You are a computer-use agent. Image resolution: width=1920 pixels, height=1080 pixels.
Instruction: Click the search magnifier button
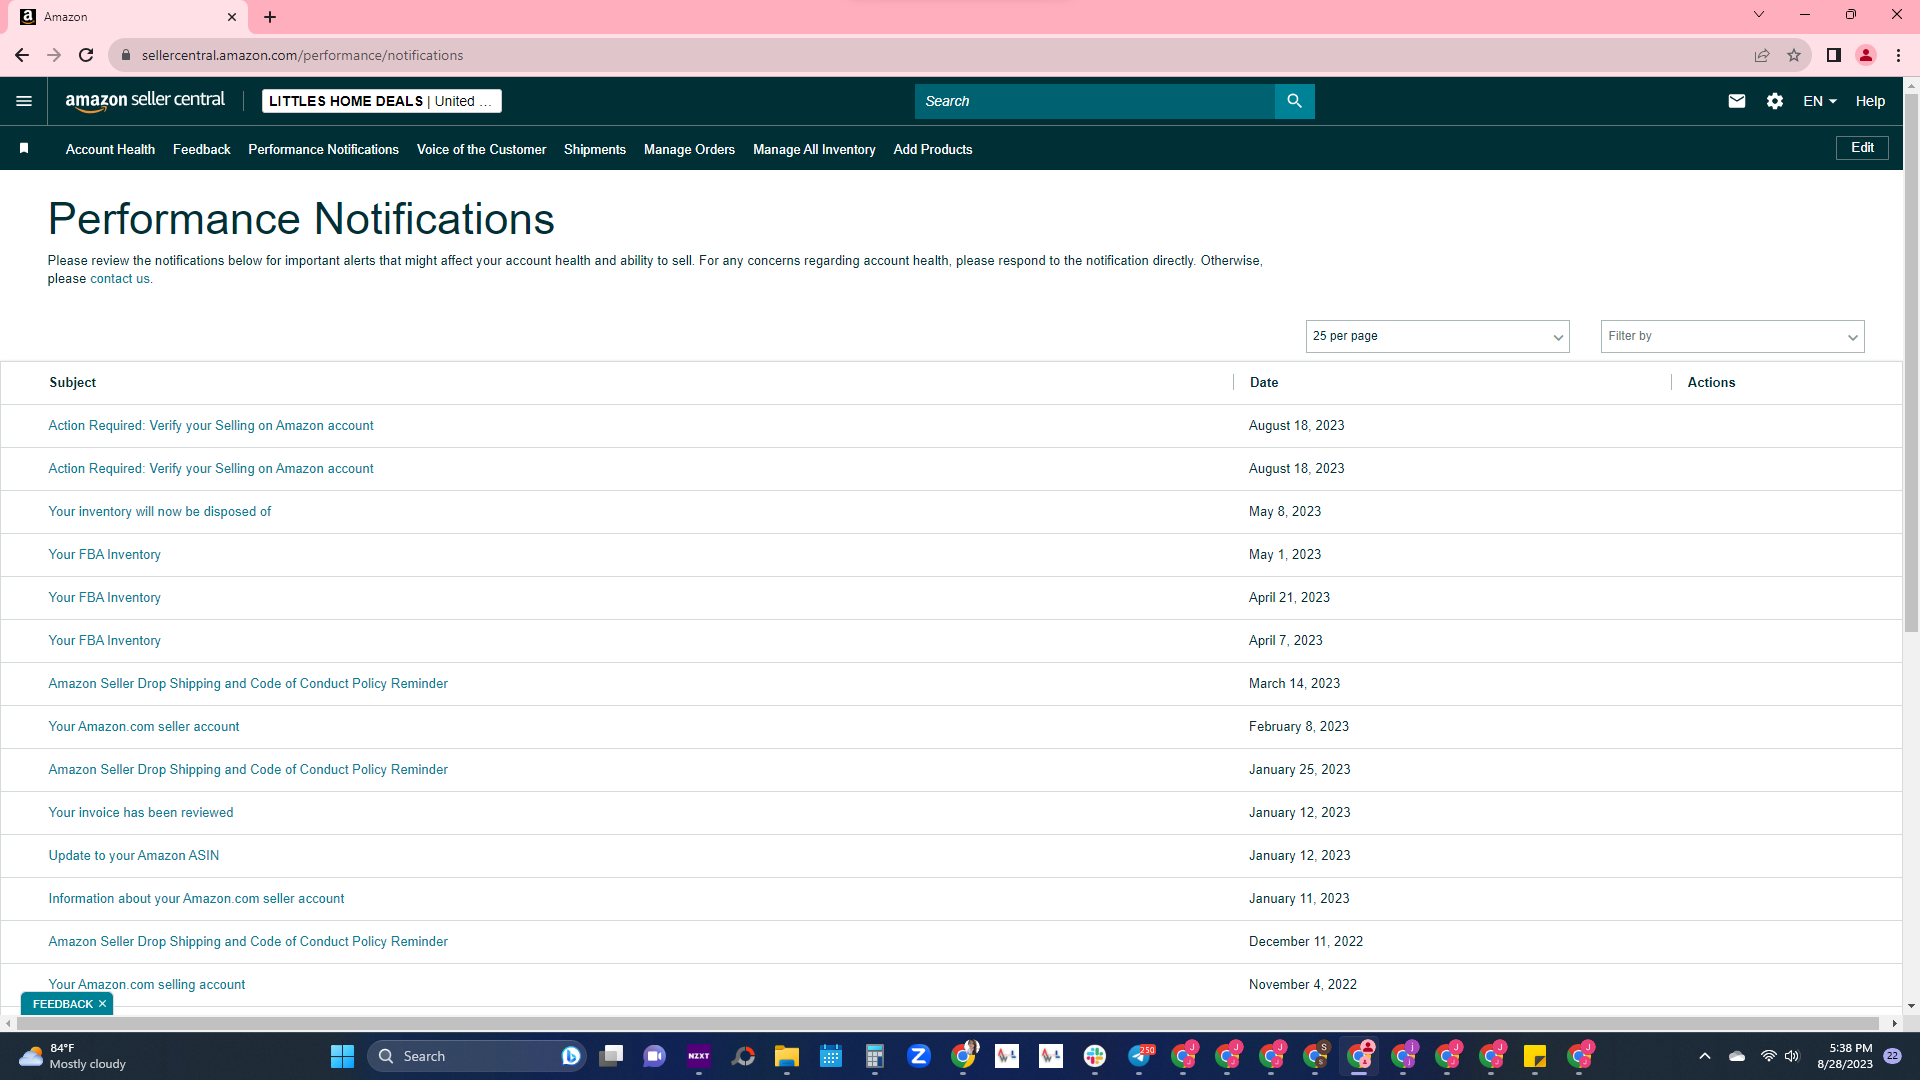point(1295,101)
